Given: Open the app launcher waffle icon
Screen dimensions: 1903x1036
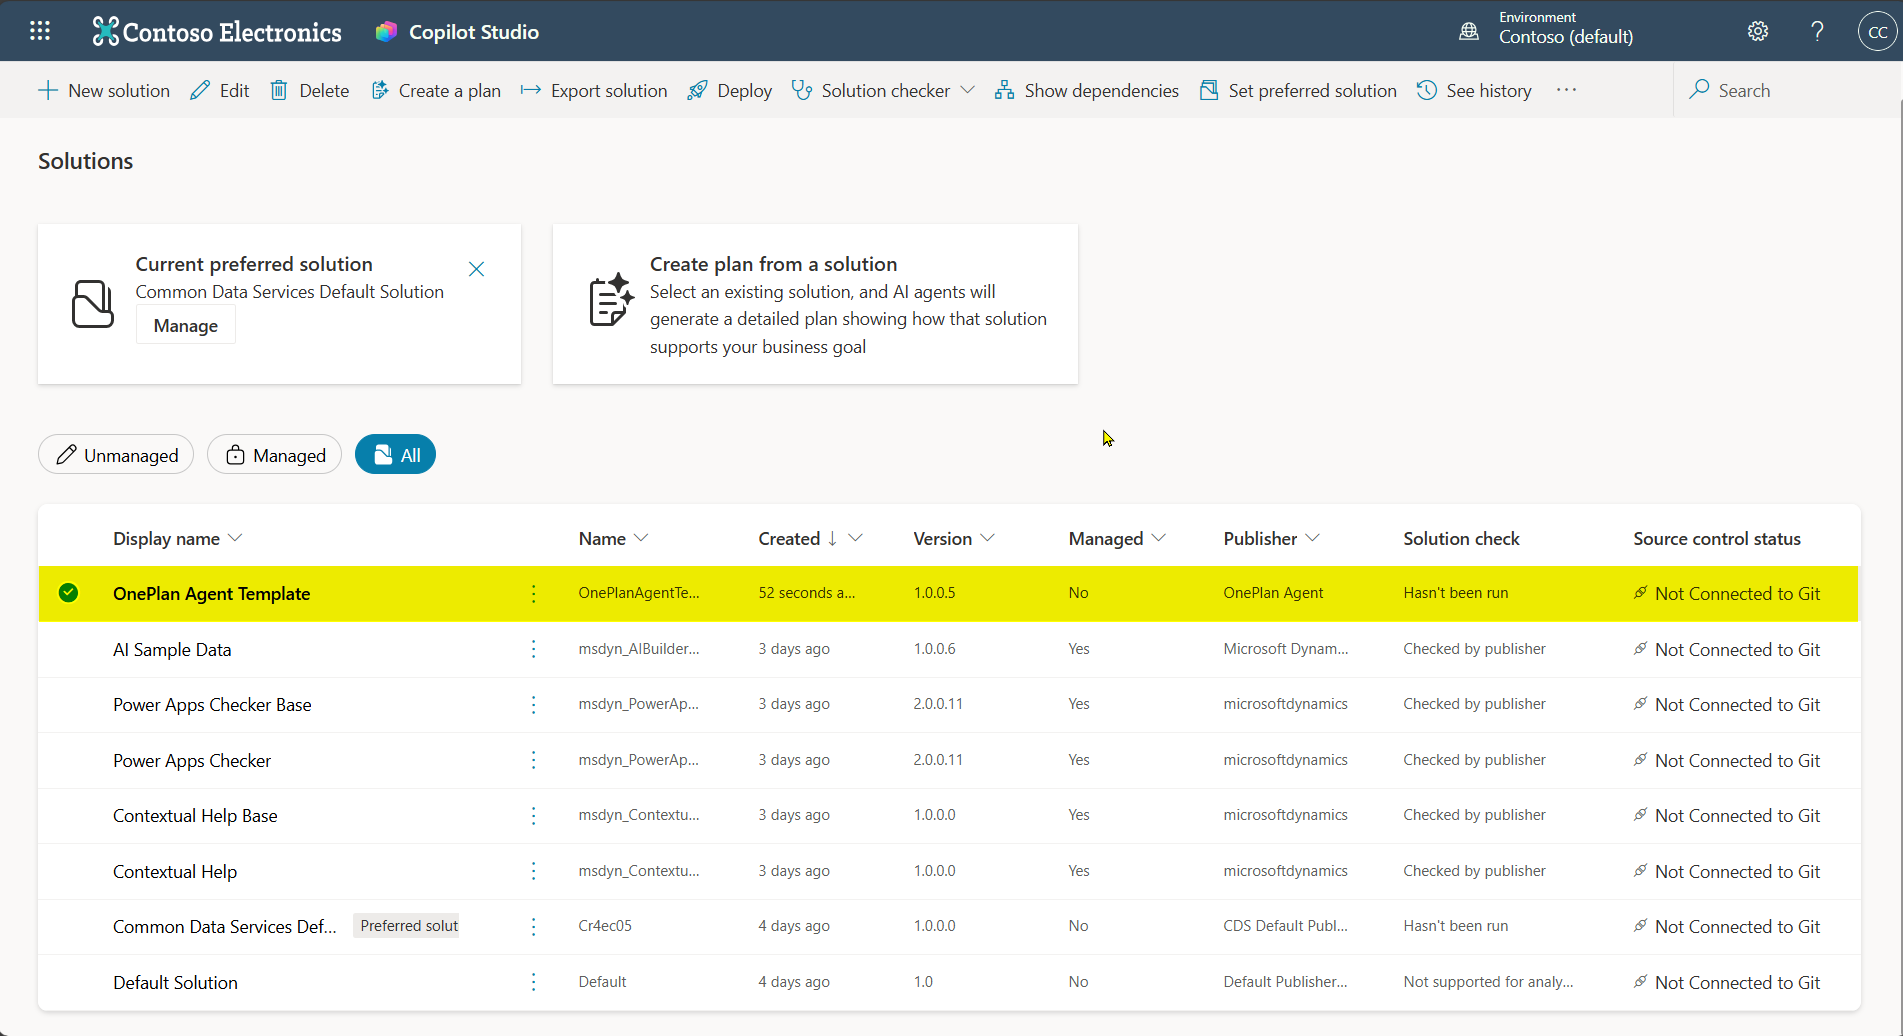Looking at the screenshot, I should pos(40,31).
